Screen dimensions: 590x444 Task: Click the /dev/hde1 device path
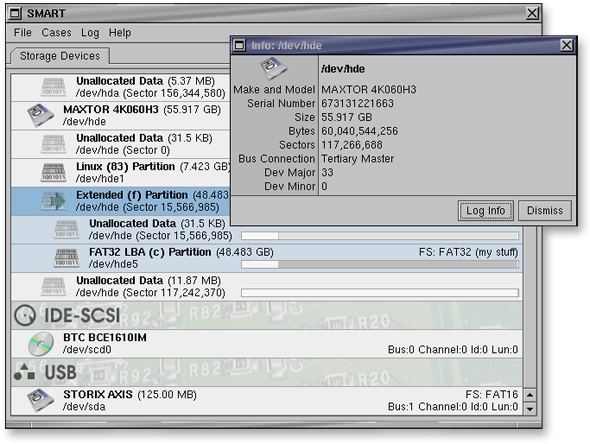(x=100, y=179)
